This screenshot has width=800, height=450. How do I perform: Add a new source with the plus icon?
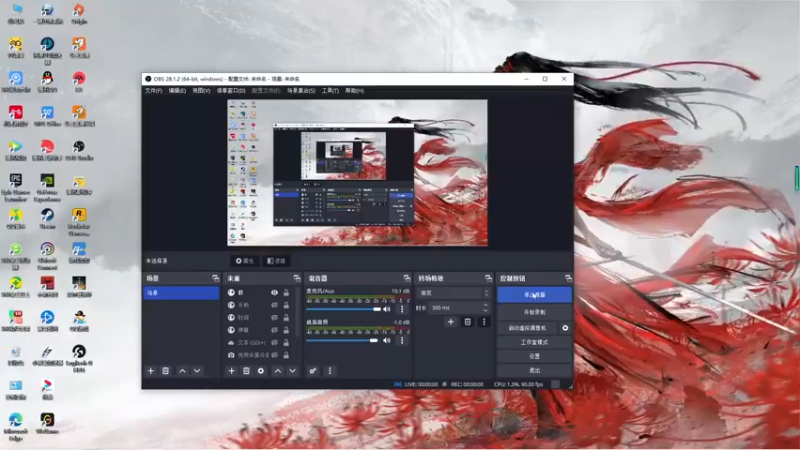[231, 371]
